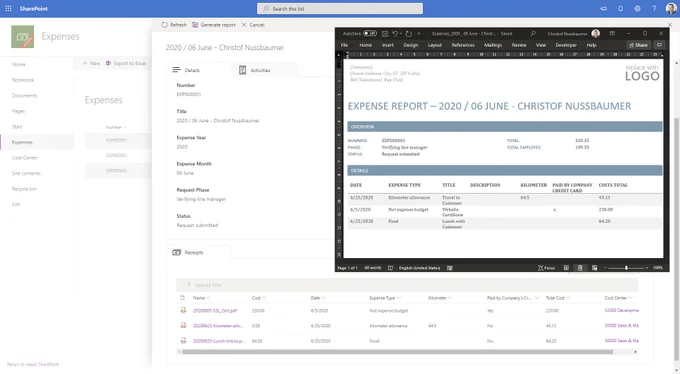Click the help question mark icon

(x=654, y=8)
